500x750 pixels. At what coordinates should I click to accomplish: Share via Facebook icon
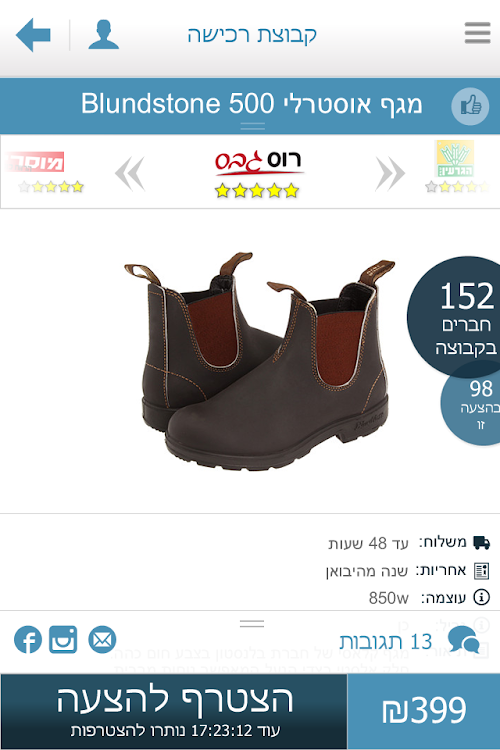tap(28, 639)
